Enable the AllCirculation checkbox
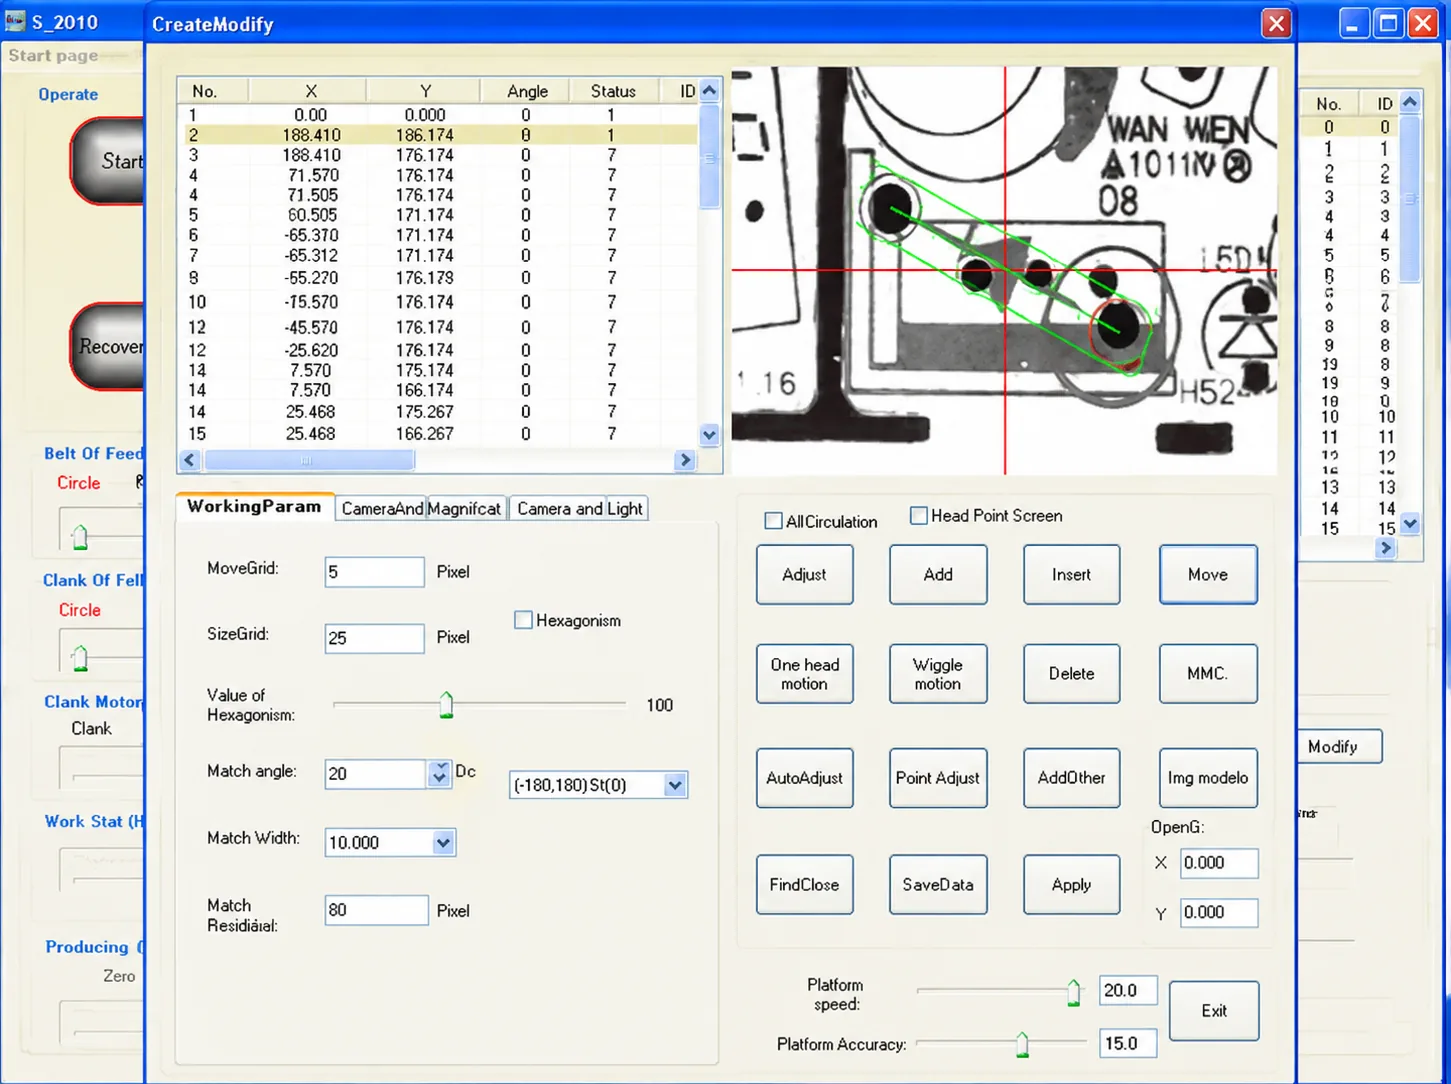The width and height of the screenshot is (1451, 1084). point(773,521)
